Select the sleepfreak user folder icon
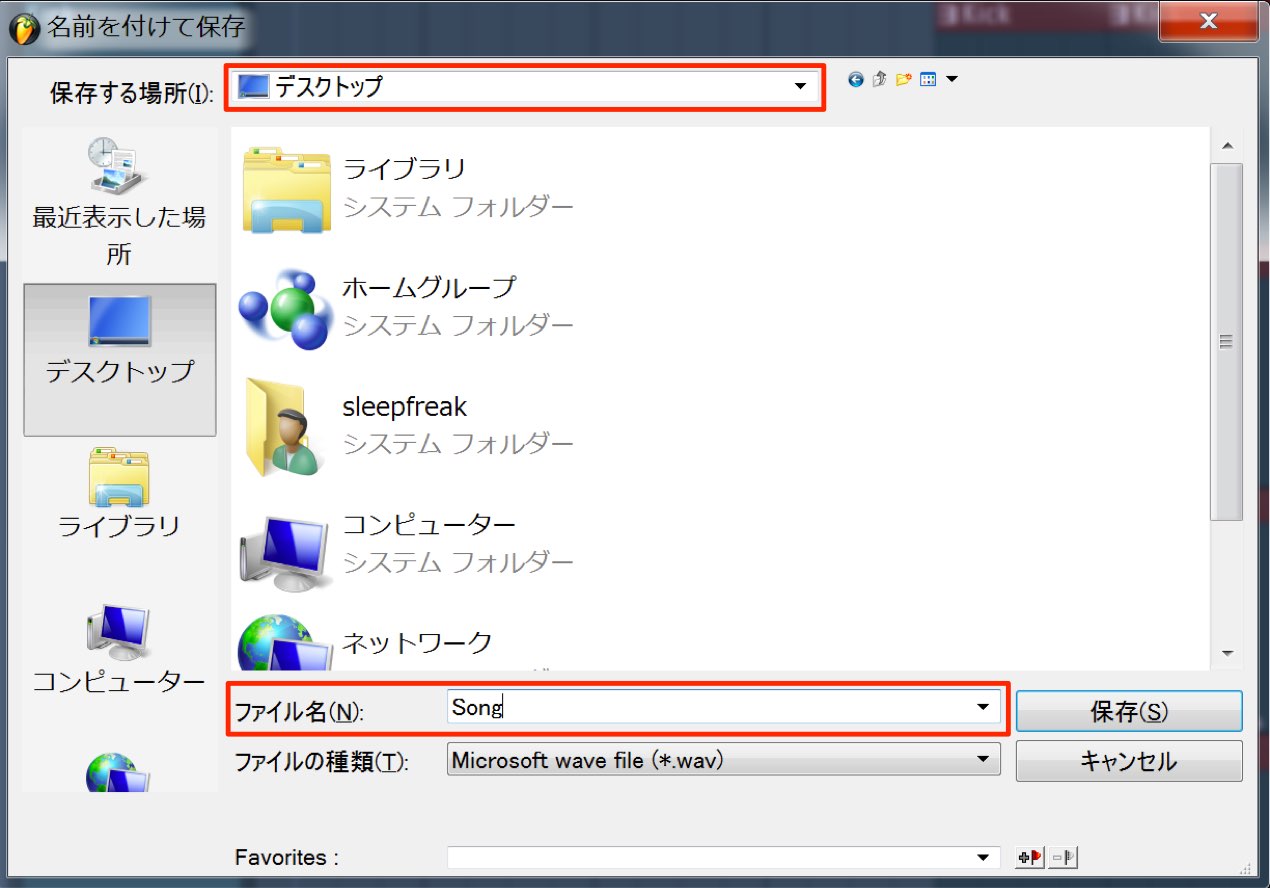1270x888 pixels. coord(283,425)
